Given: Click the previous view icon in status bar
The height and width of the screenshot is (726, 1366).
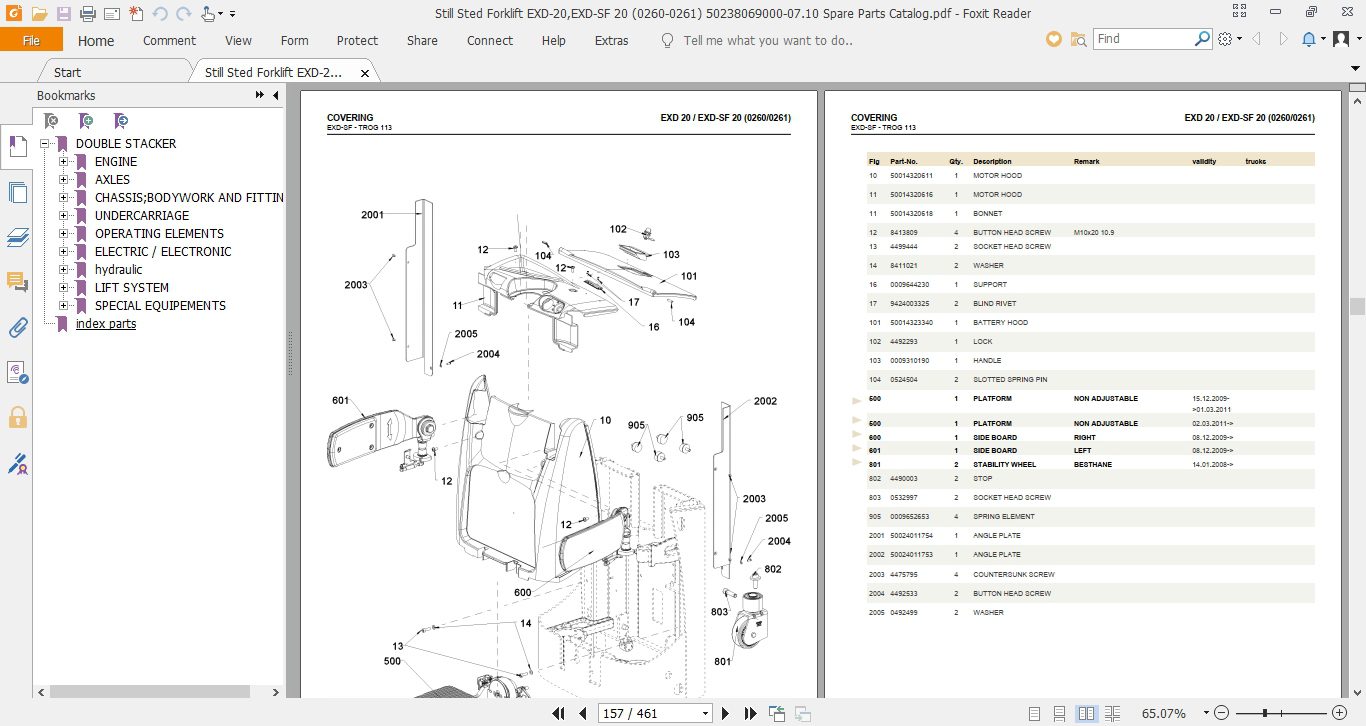Looking at the screenshot, I should [x=777, y=714].
